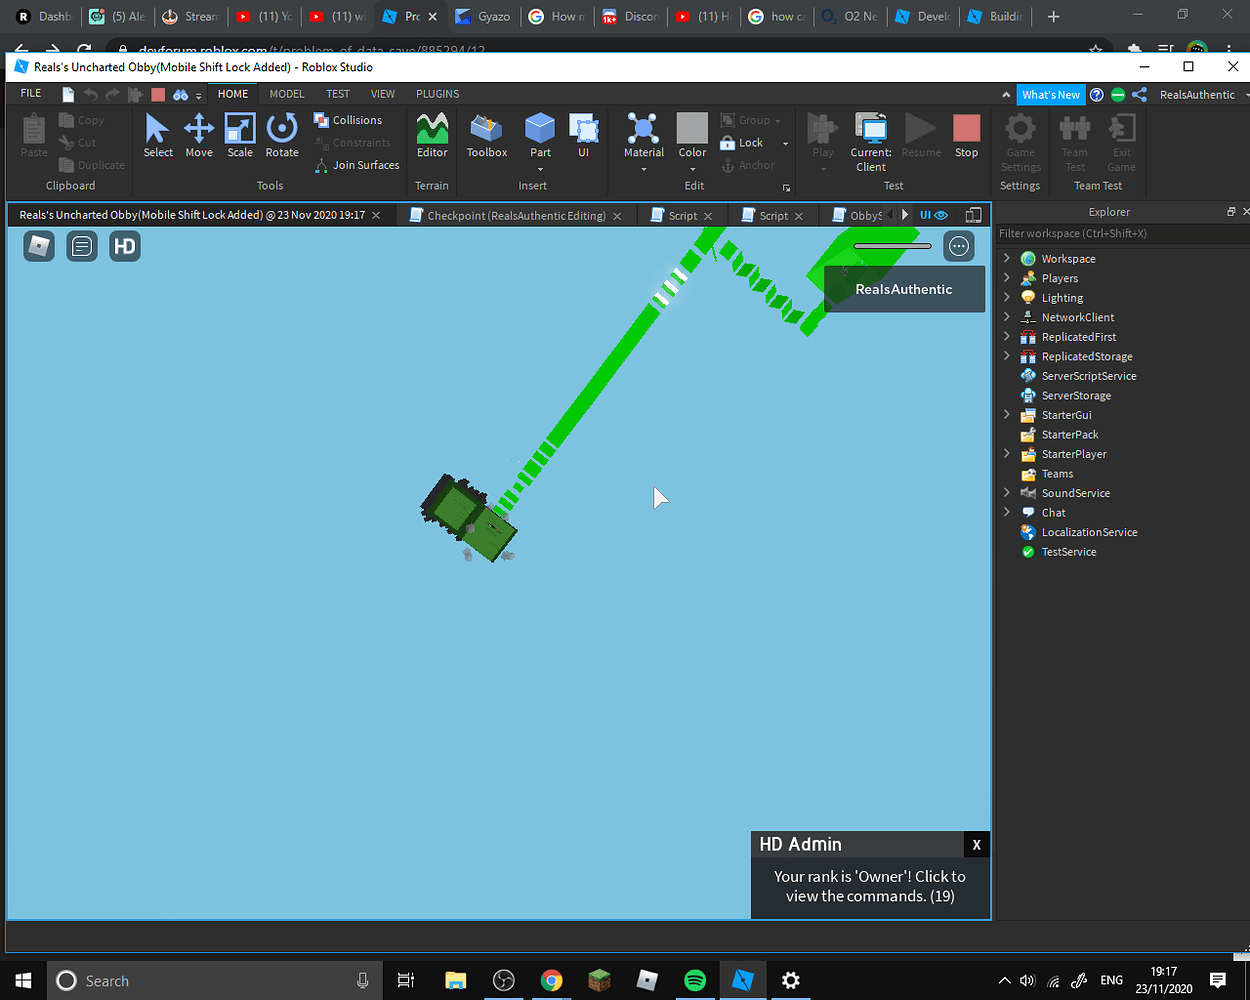
Task: Select ServerScriptService in Explorer
Action: click(x=1089, y=376)
